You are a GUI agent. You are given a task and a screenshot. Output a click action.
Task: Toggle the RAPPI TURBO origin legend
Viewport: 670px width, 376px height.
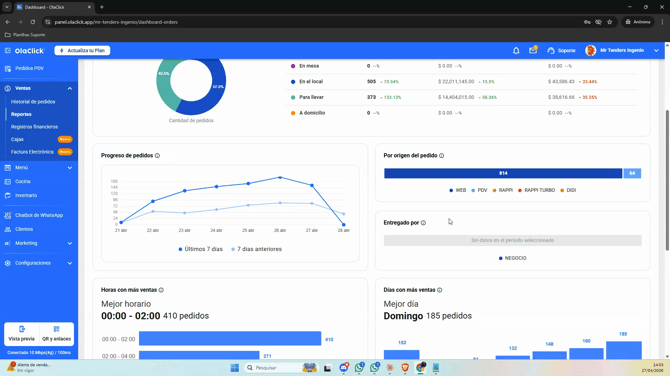tap(536, 190)
